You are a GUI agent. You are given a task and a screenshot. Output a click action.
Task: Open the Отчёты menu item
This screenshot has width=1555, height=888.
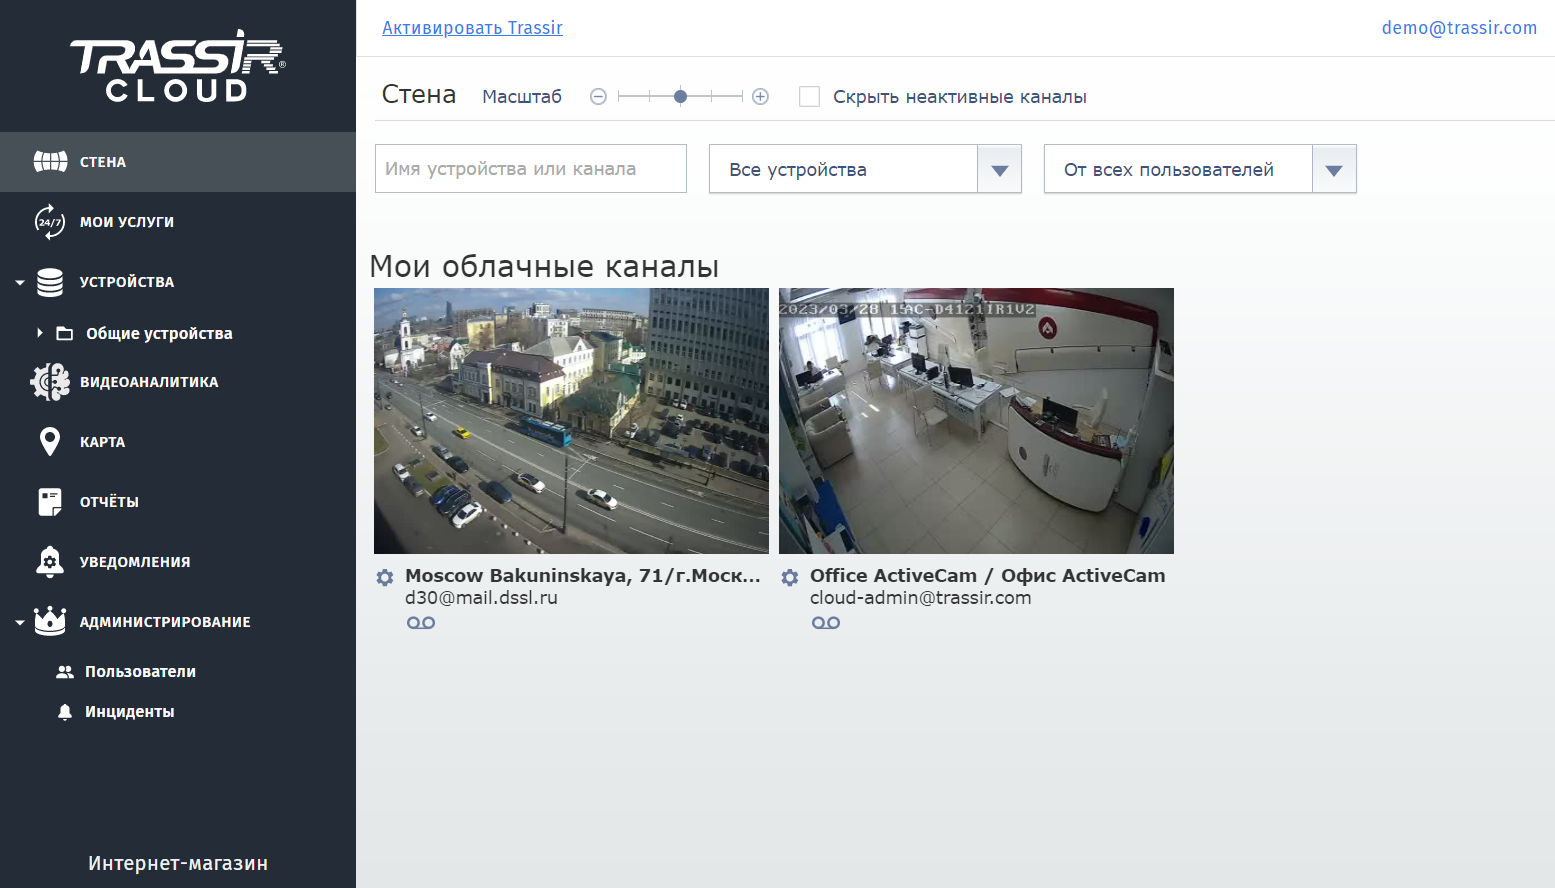[109, 502]
